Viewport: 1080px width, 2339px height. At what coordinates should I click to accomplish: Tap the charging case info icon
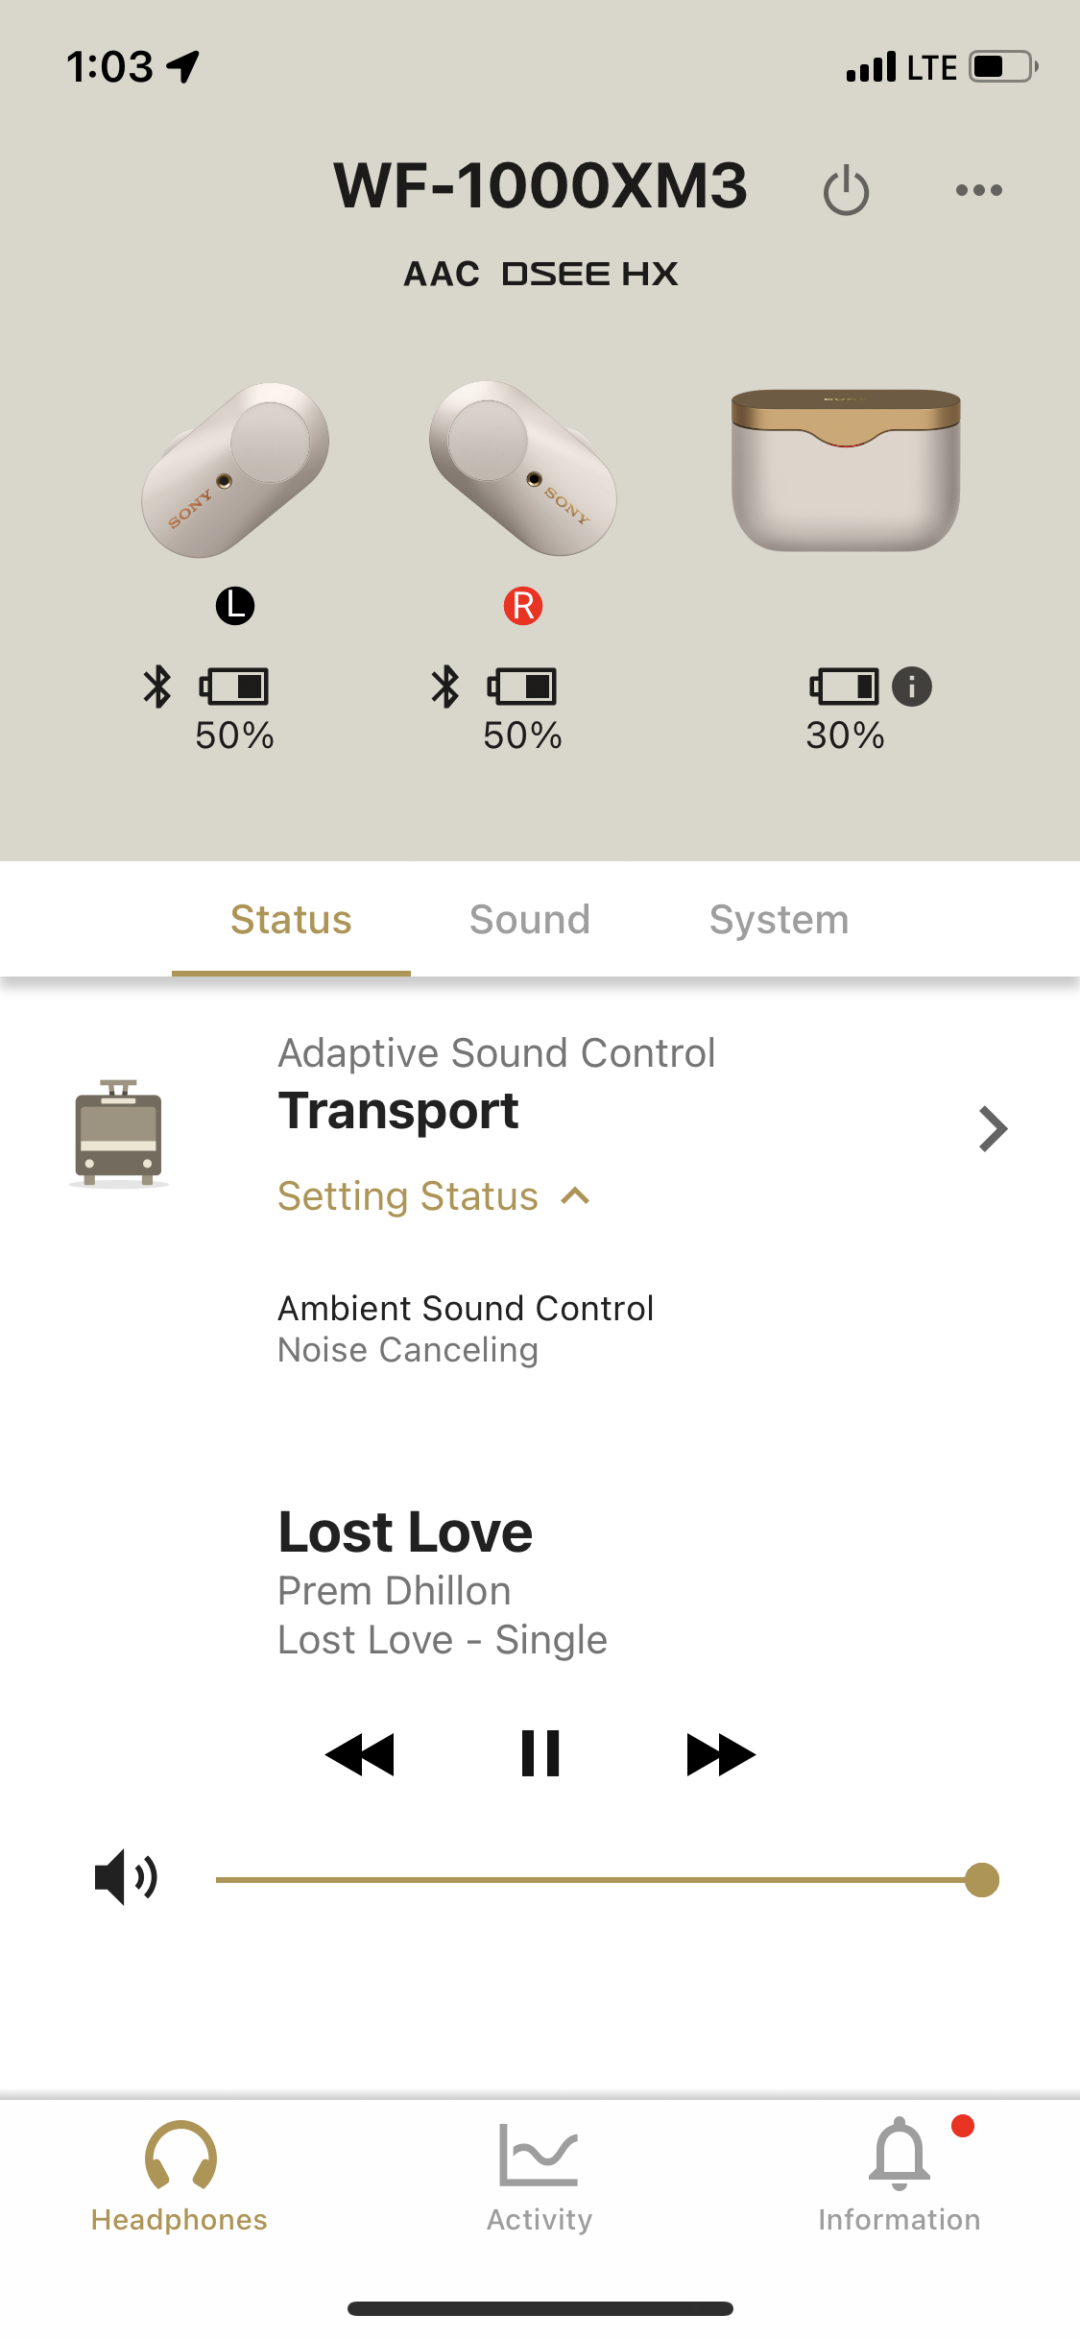tap(912, 687)
